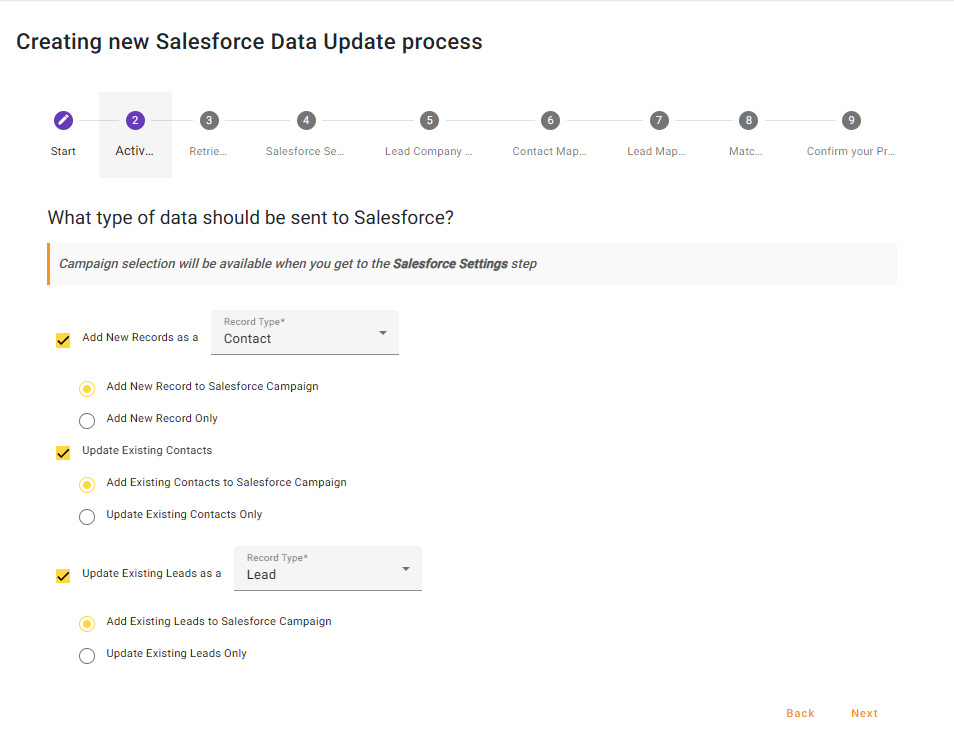Click the Back button
This screenshot has height=754, width=954.
point(800,713)
